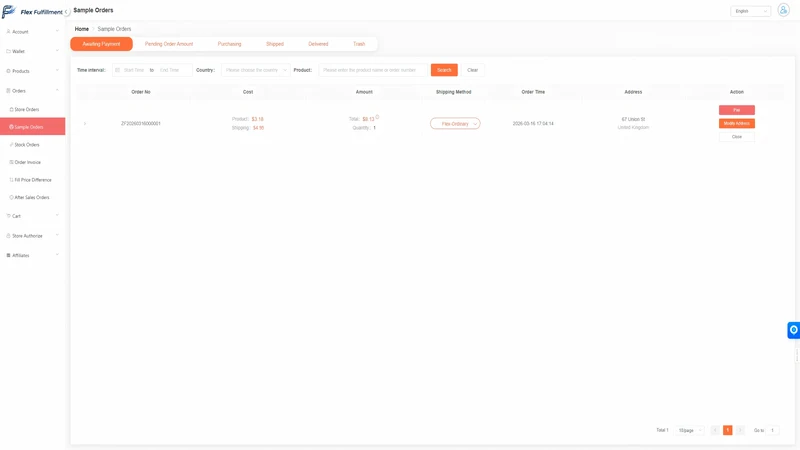This screenshot has height=450, width=800.
Task: Click the Action column header
Action: pos(737,92)
